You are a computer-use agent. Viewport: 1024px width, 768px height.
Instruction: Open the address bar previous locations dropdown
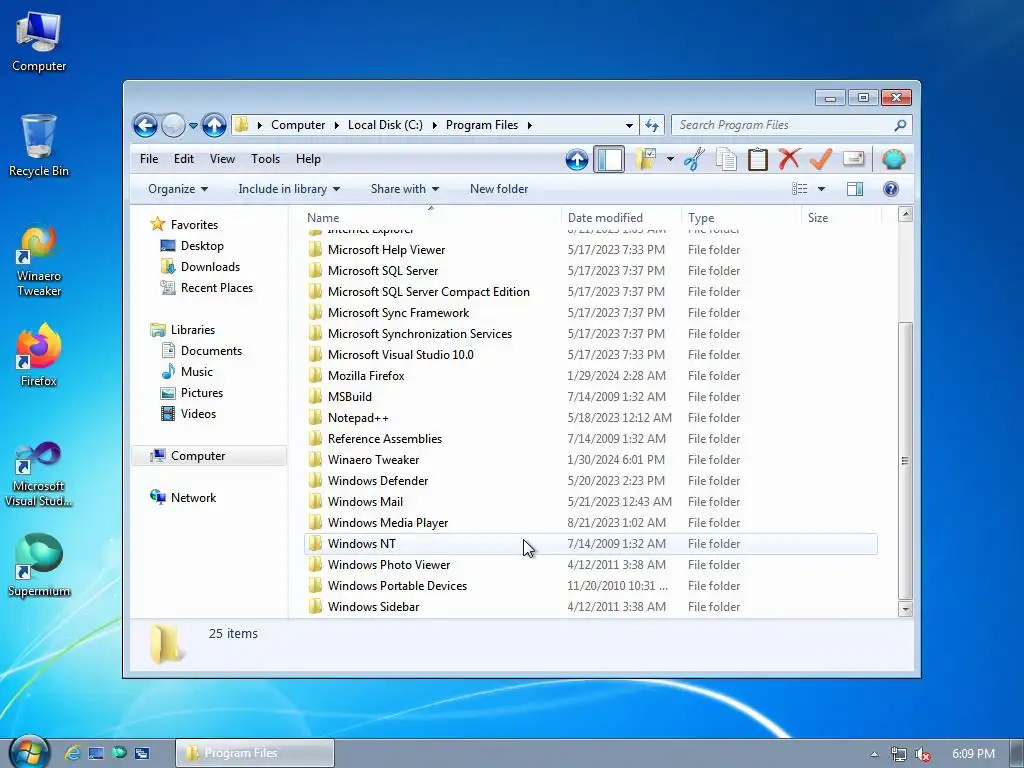[629, 125]
